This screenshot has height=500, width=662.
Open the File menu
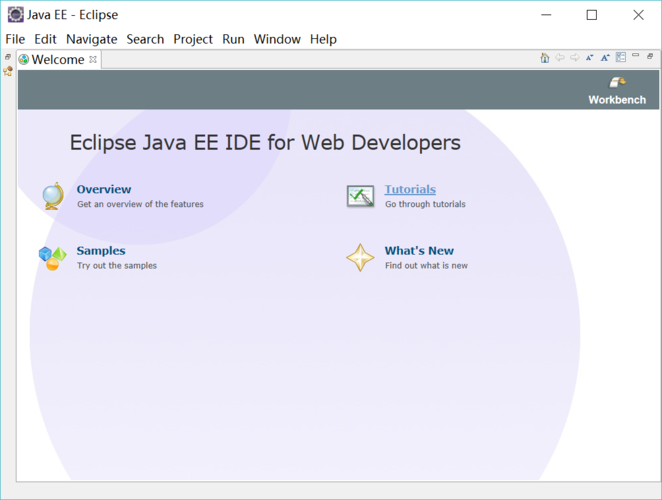point(15,39)
